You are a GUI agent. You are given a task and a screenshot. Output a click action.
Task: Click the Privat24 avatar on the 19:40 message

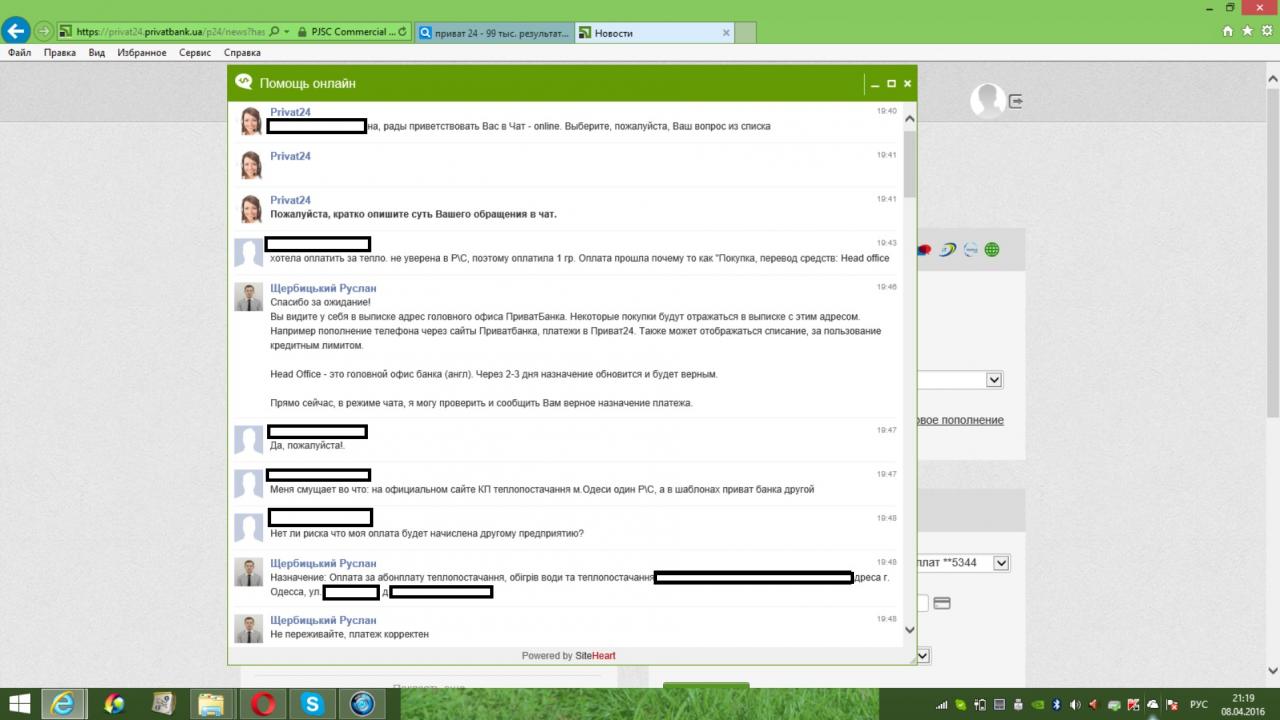point(251,121)
